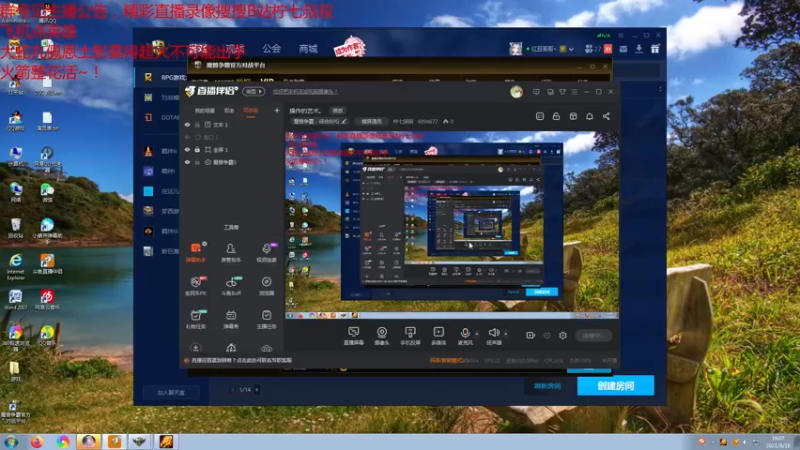Open the 全民乐PK tool
The width and height of the screenshot is (800, 450).
coord(196,286)
